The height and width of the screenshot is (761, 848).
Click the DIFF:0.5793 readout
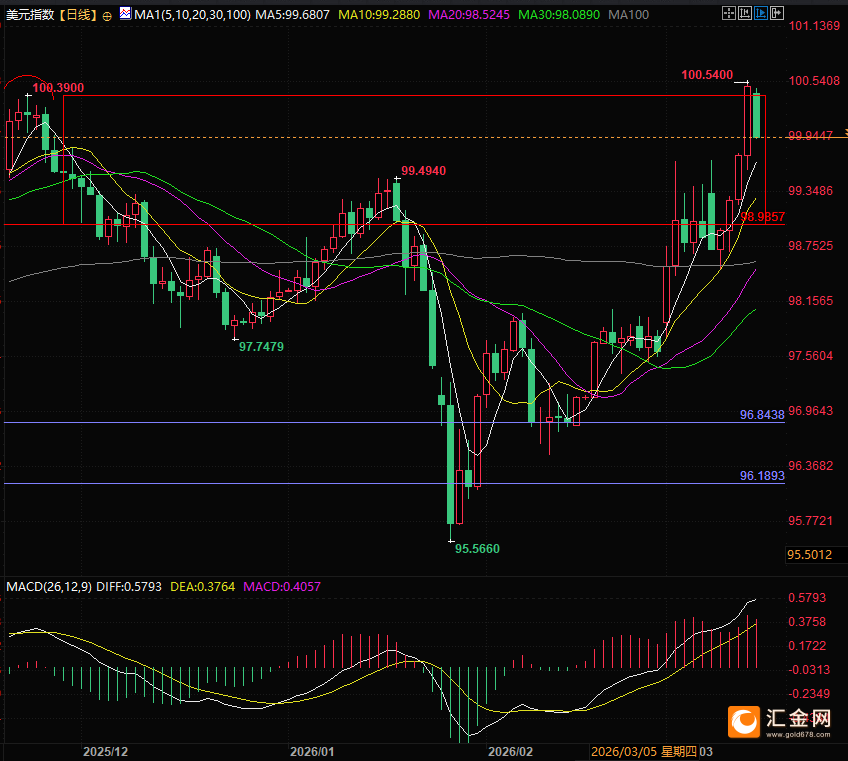tap(129, 587)
